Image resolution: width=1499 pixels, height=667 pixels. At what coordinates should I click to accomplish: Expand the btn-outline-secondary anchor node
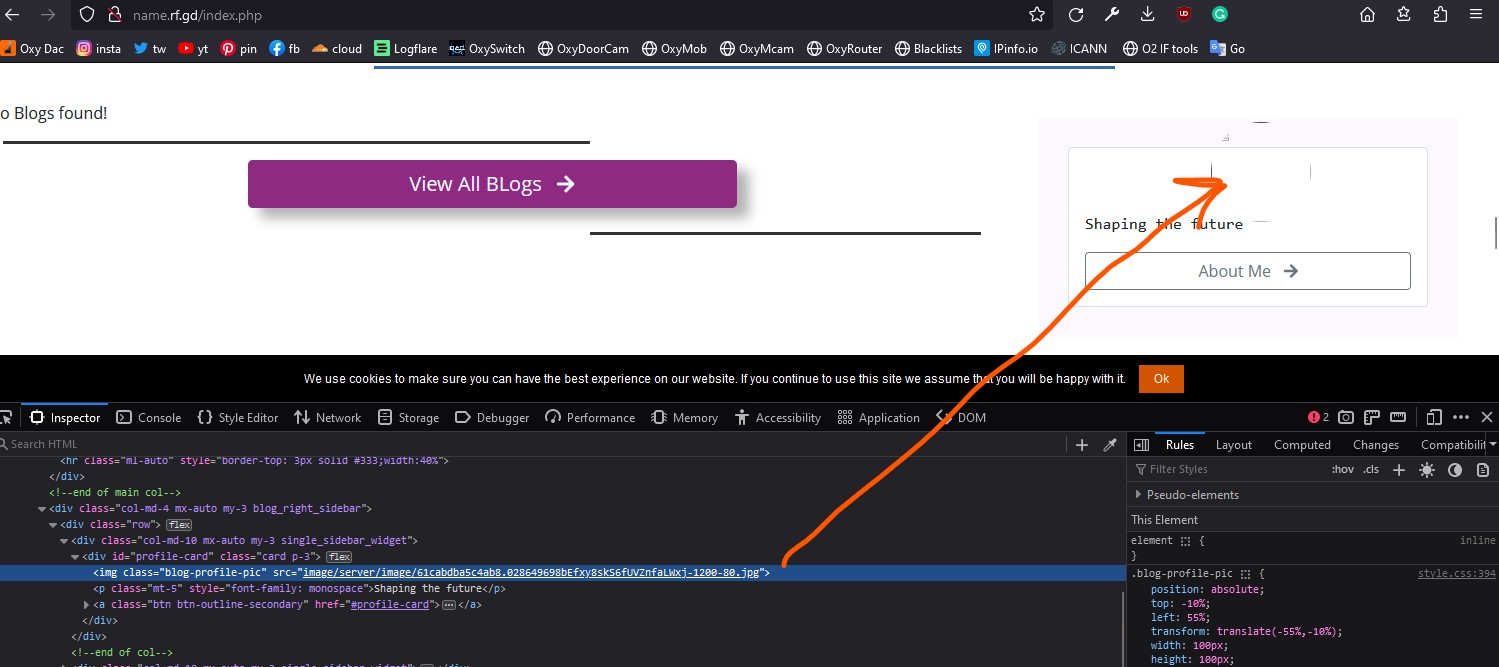click(x=87, y=605)
